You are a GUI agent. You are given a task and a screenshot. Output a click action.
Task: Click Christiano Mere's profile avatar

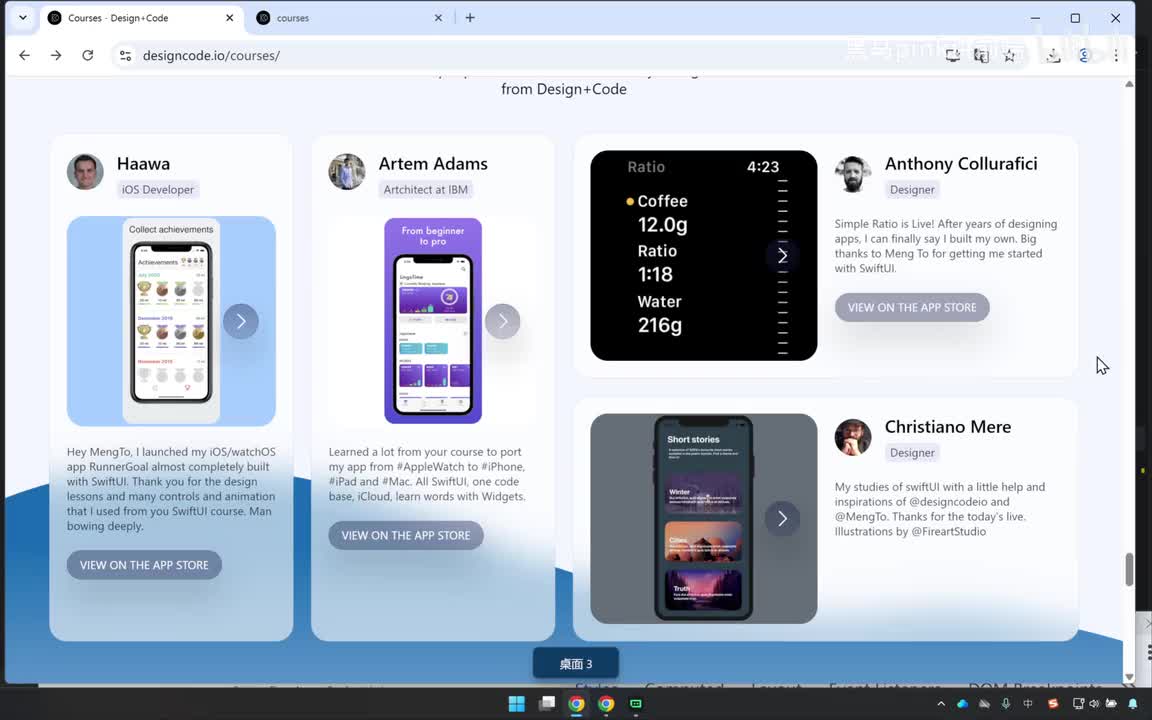click(x=853, y=437)
